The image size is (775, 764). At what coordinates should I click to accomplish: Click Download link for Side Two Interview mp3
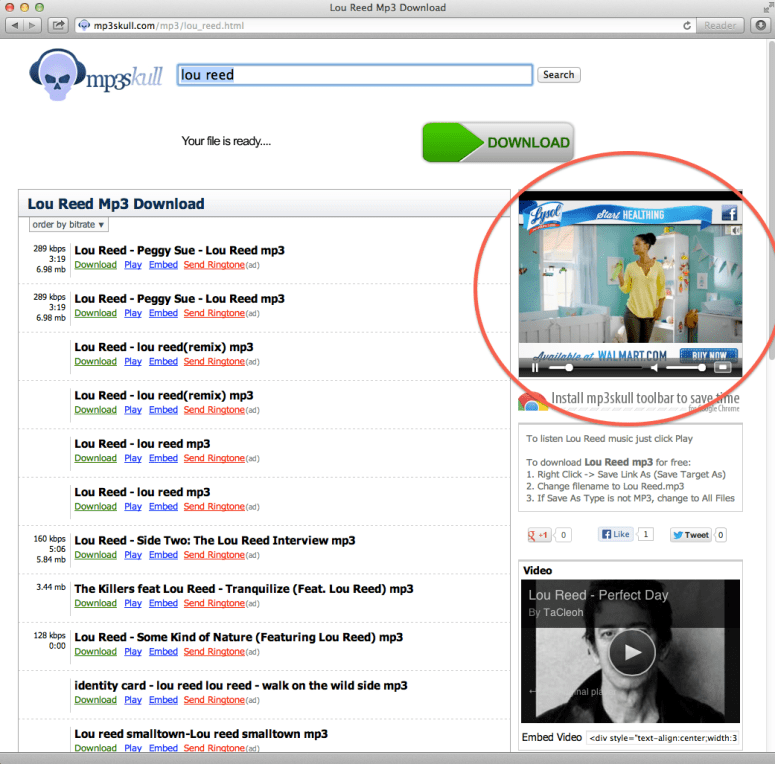point(95,555)
